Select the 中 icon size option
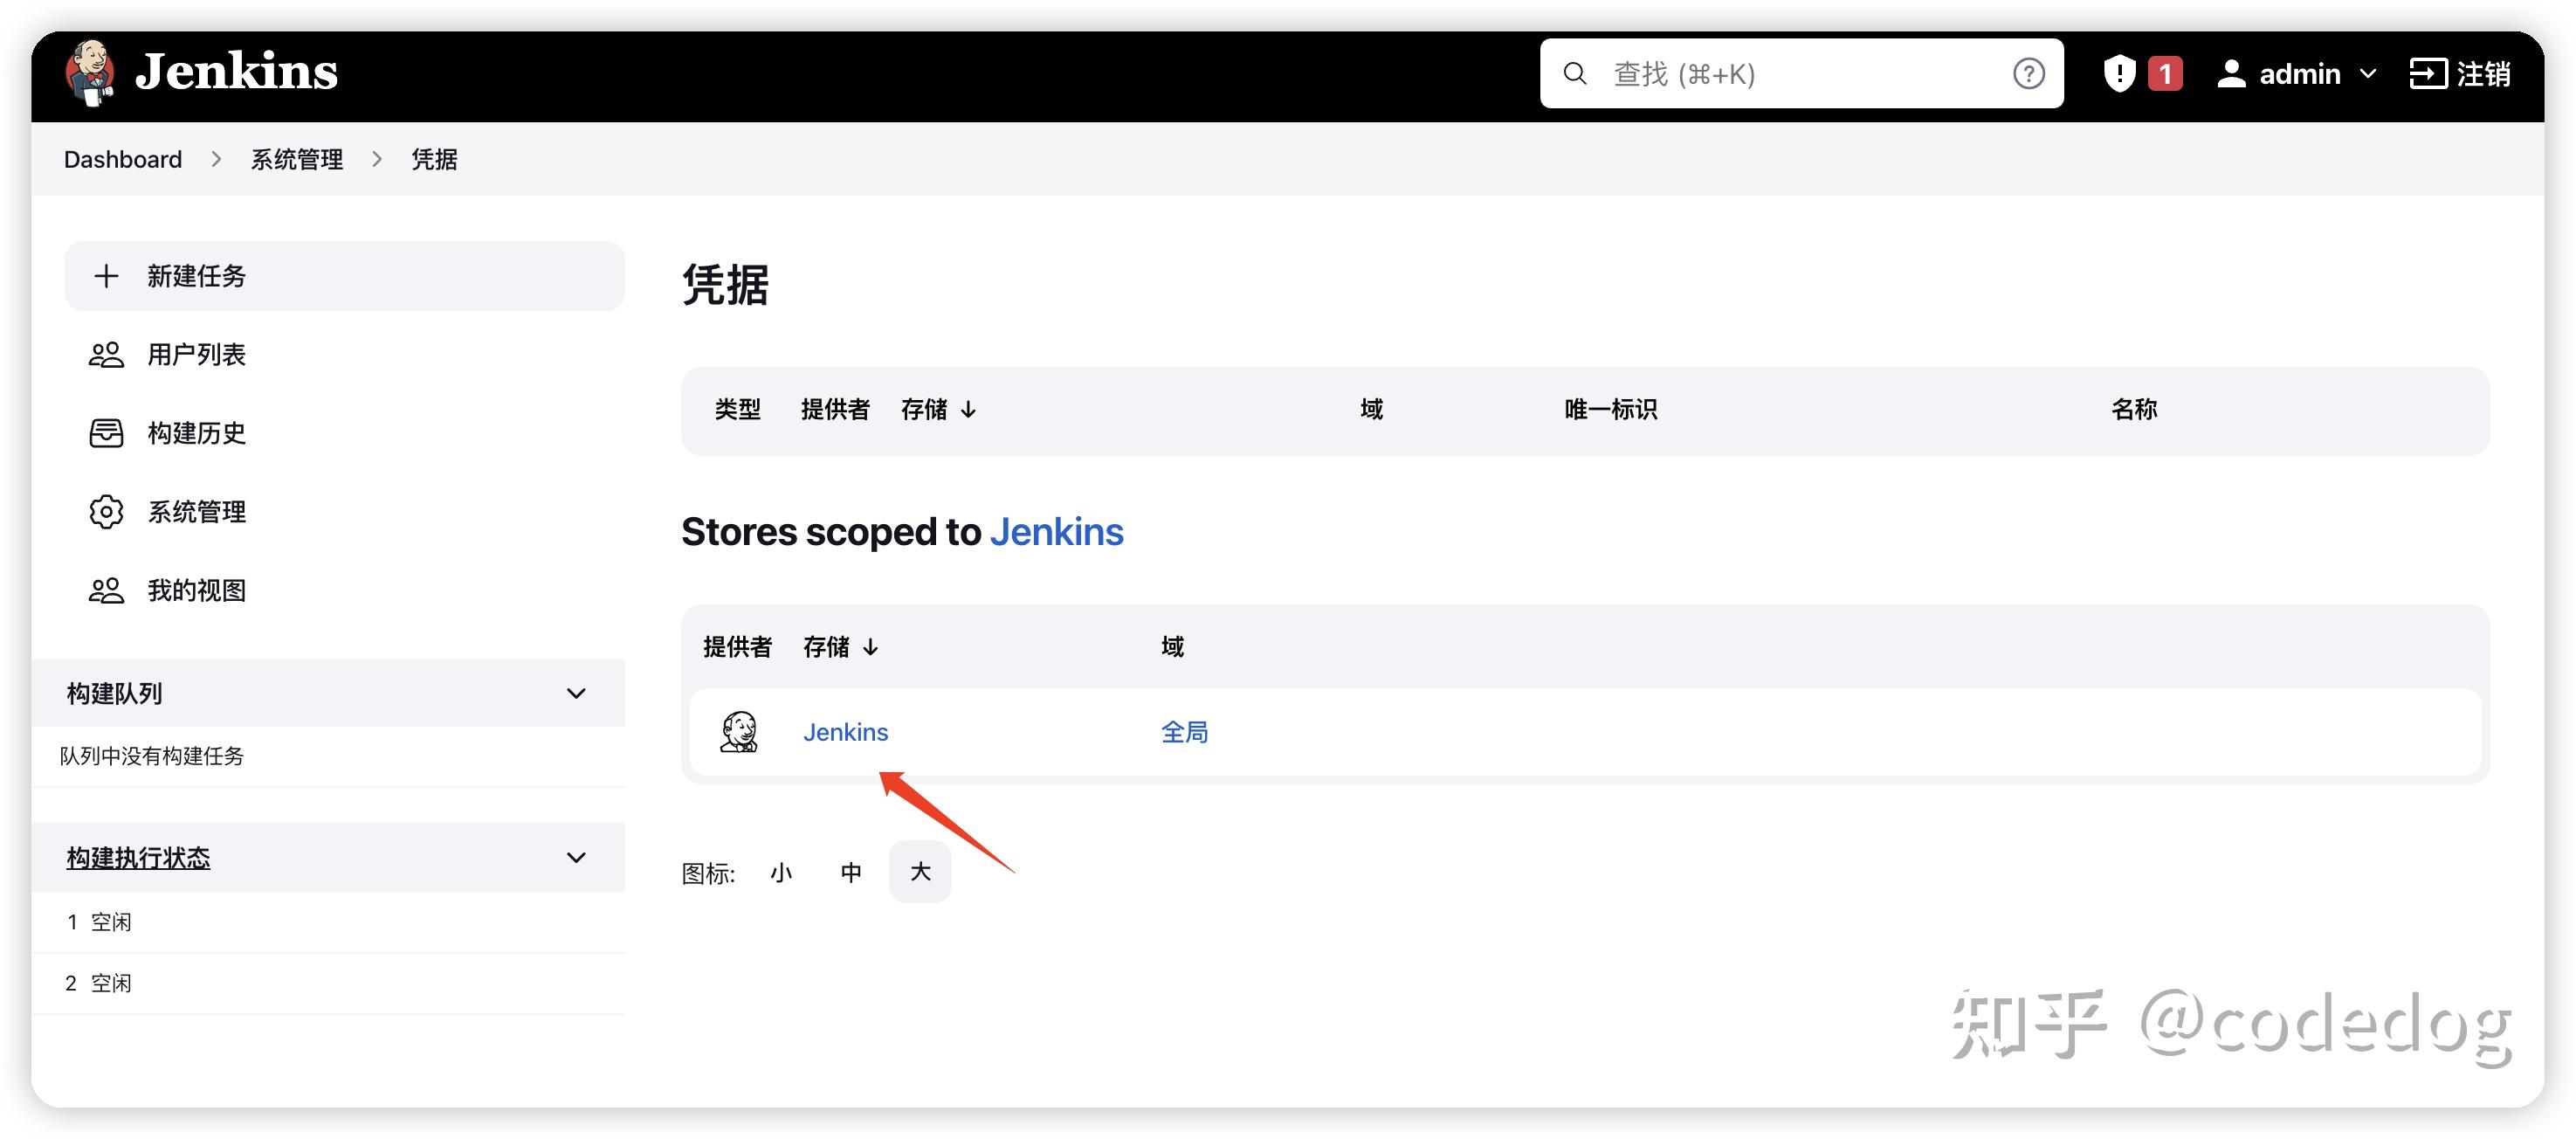The width and height of the screenshot is (2576, 1139). tap(851, 871)
